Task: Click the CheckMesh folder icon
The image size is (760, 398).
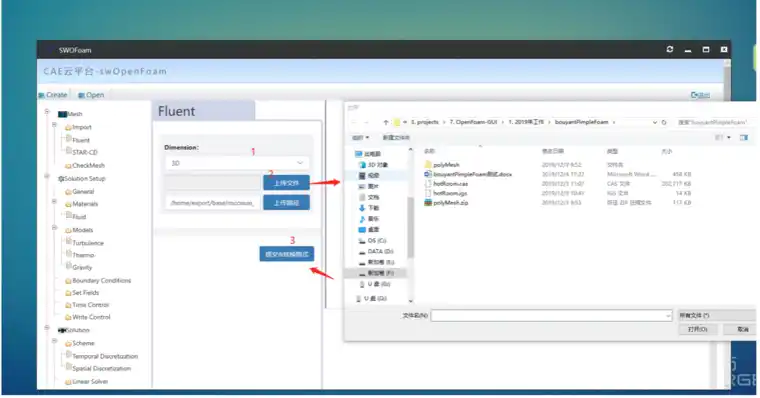Action: (68, 166)
